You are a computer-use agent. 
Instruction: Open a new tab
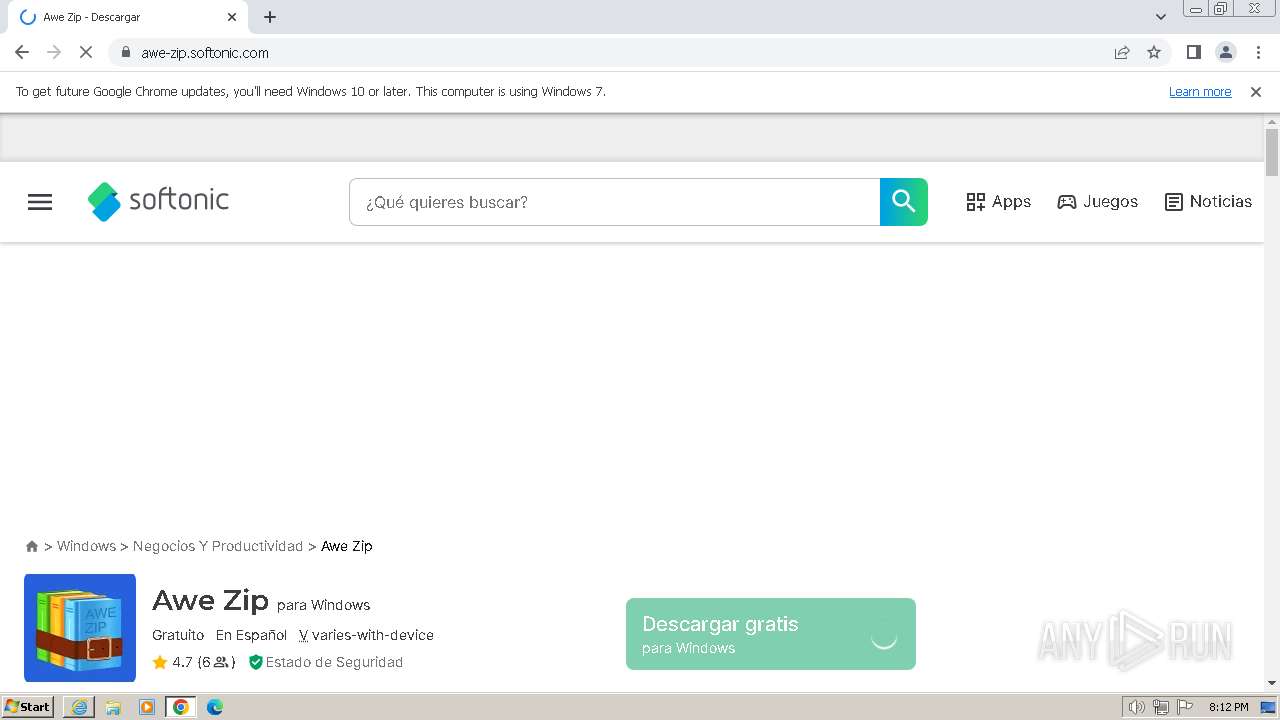(x=270, y=17)
